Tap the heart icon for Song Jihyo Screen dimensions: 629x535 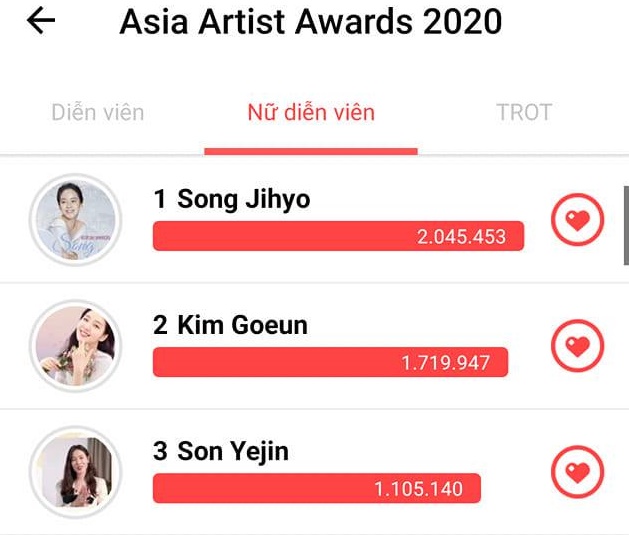click(578, 221)
